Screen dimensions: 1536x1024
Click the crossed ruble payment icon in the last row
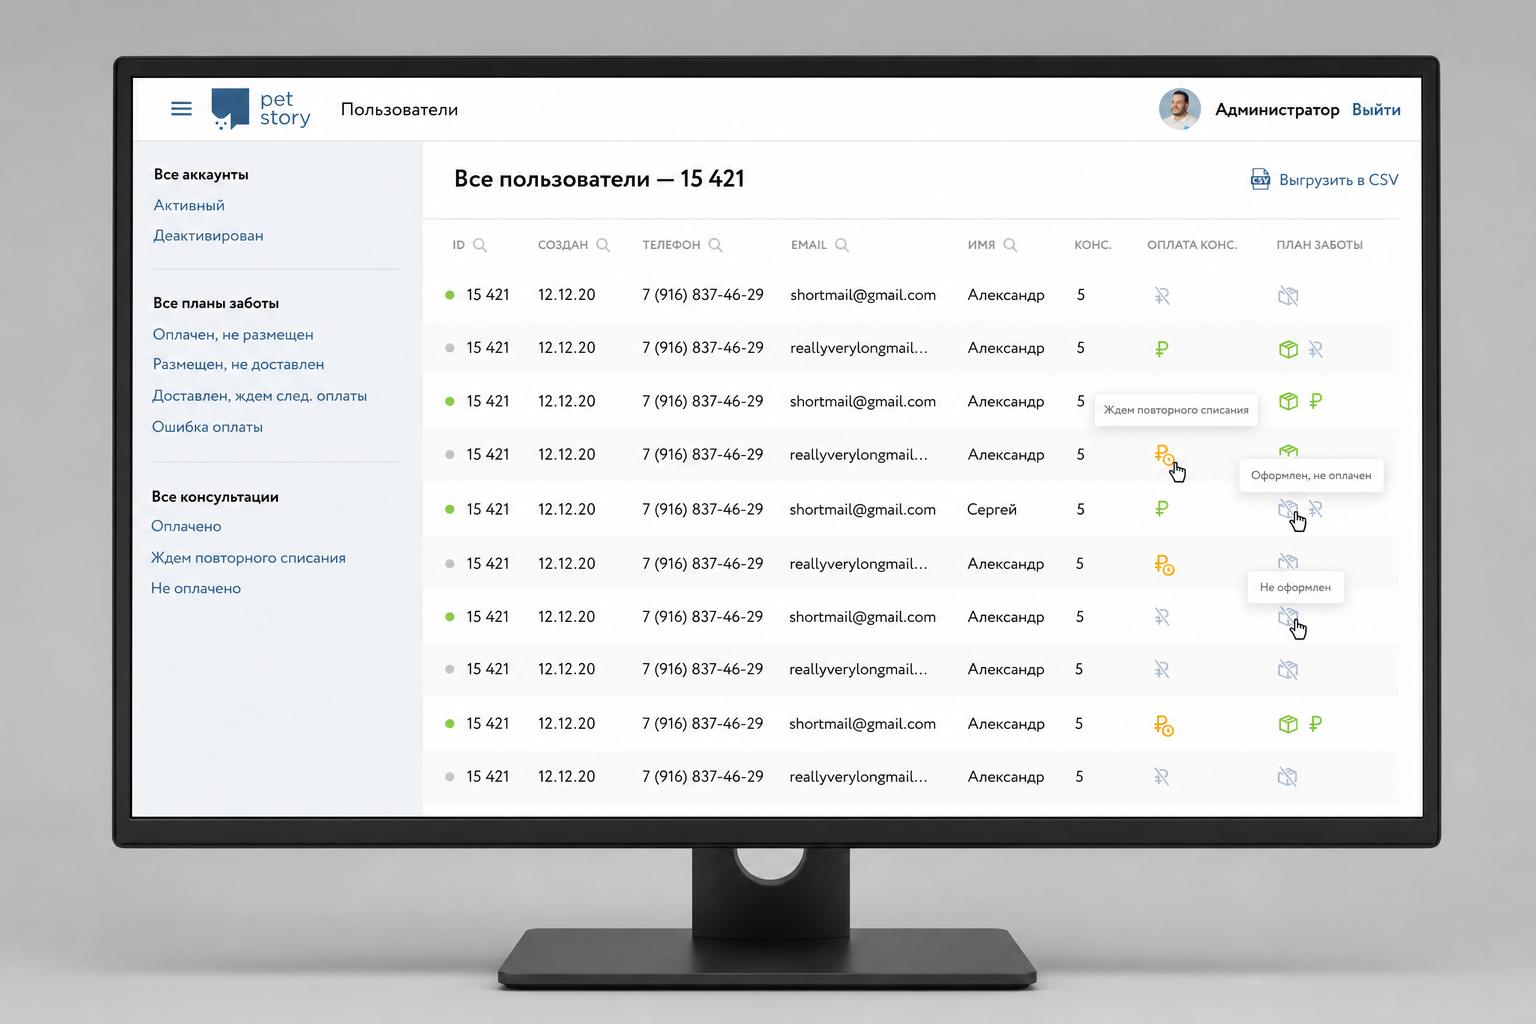[x=1161, y=777]
